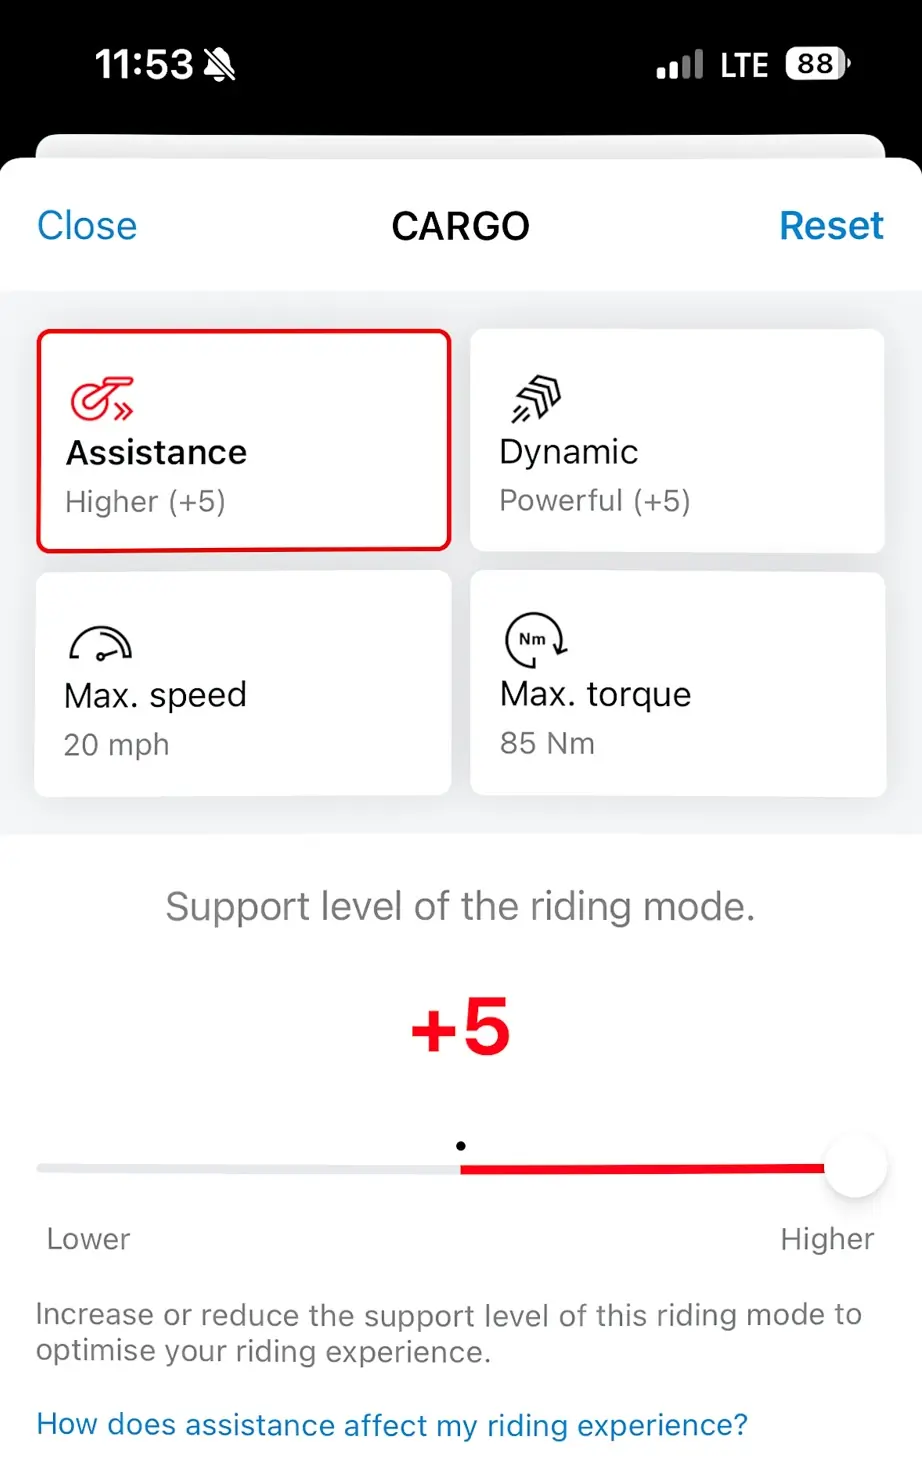This screenshot has width=922, height=1460.
Task: Click the cellular signal strength icon
Action: click(x=679, y=64)
